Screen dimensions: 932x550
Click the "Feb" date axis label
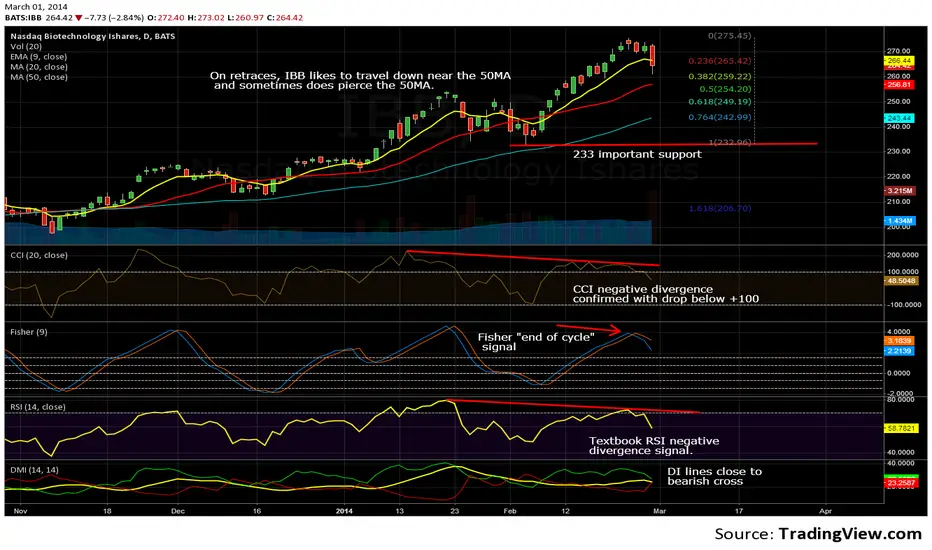pos(509,511)
